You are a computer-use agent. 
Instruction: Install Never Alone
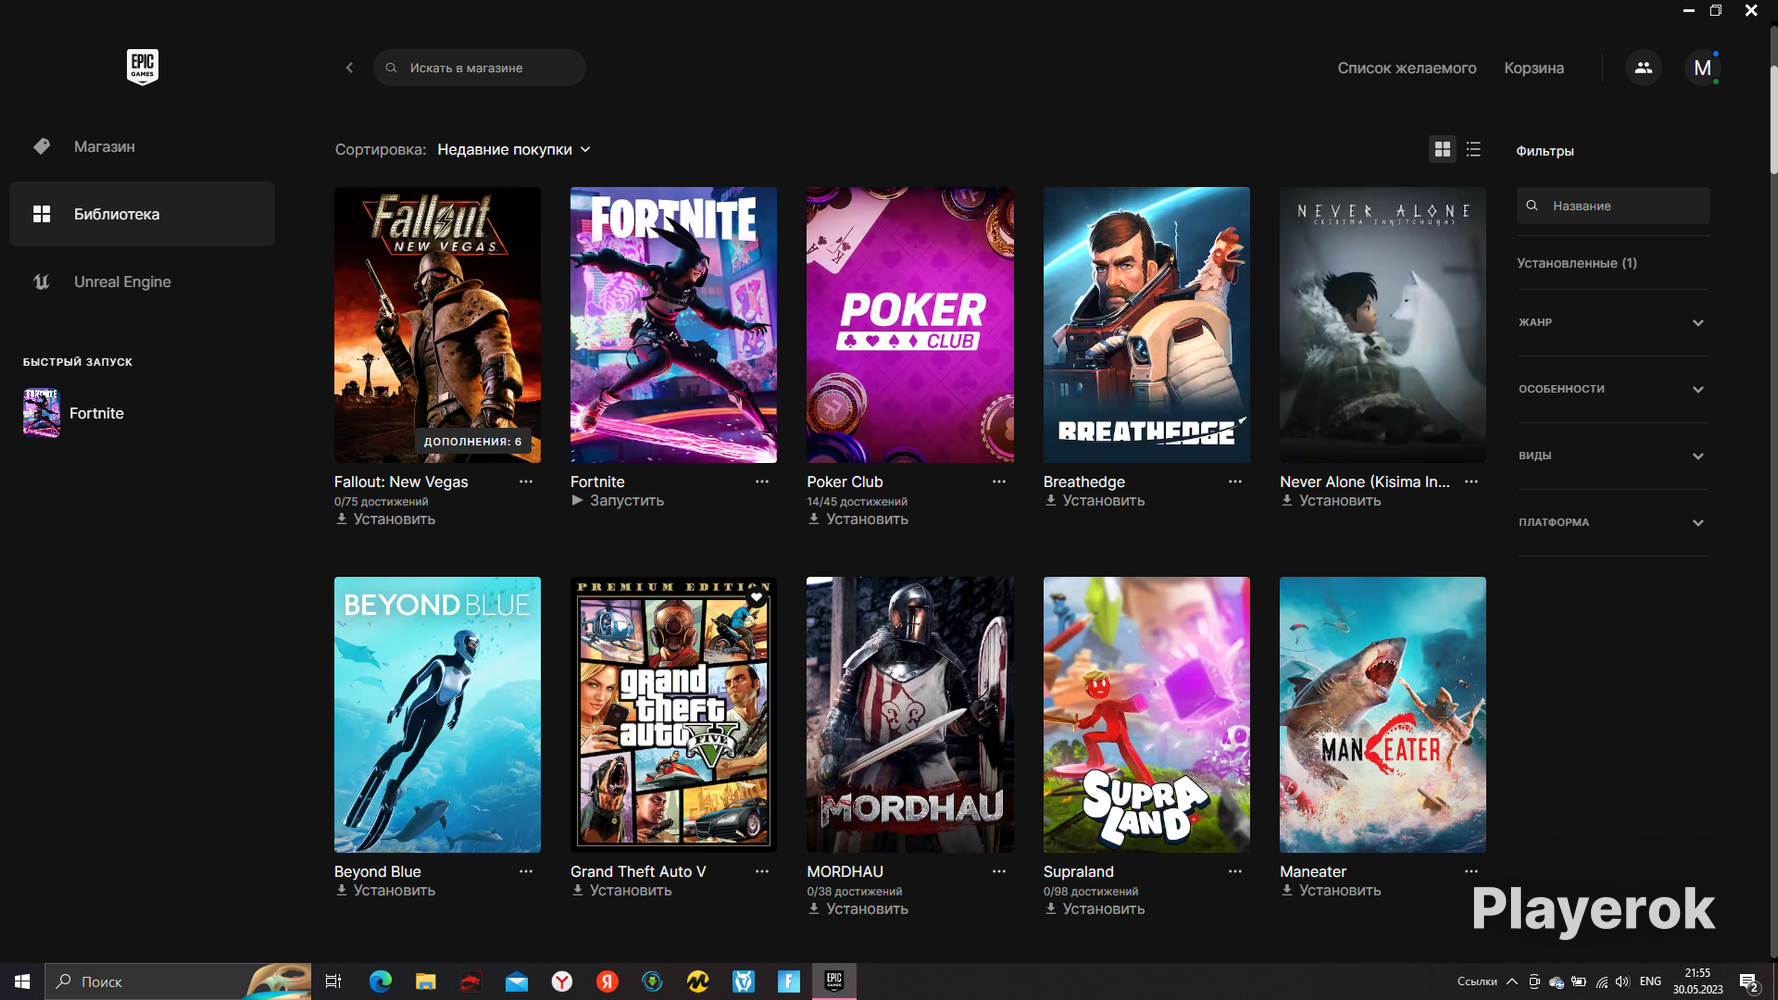[1331, 501]
